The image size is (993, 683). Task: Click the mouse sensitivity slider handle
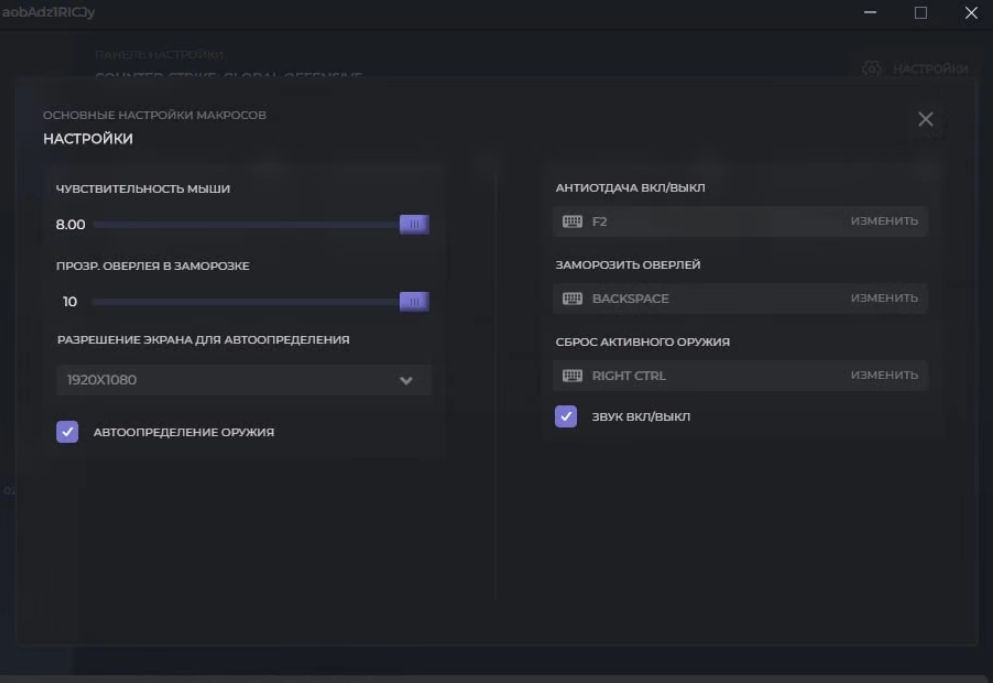tap(414, 224)
